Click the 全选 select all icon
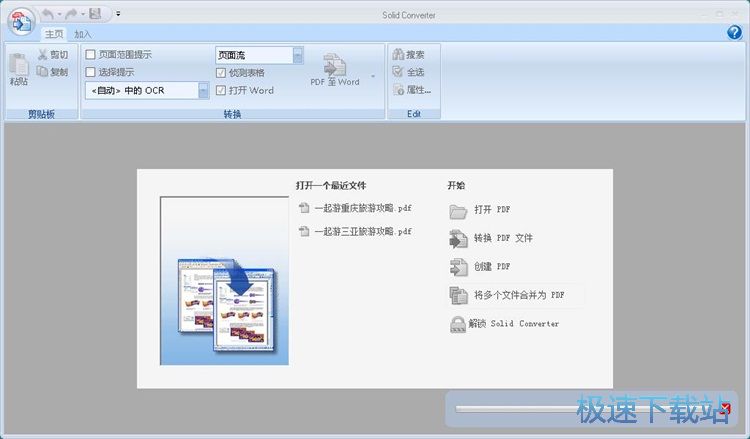This screenshot has width=750, height=439. click(398, 72)
